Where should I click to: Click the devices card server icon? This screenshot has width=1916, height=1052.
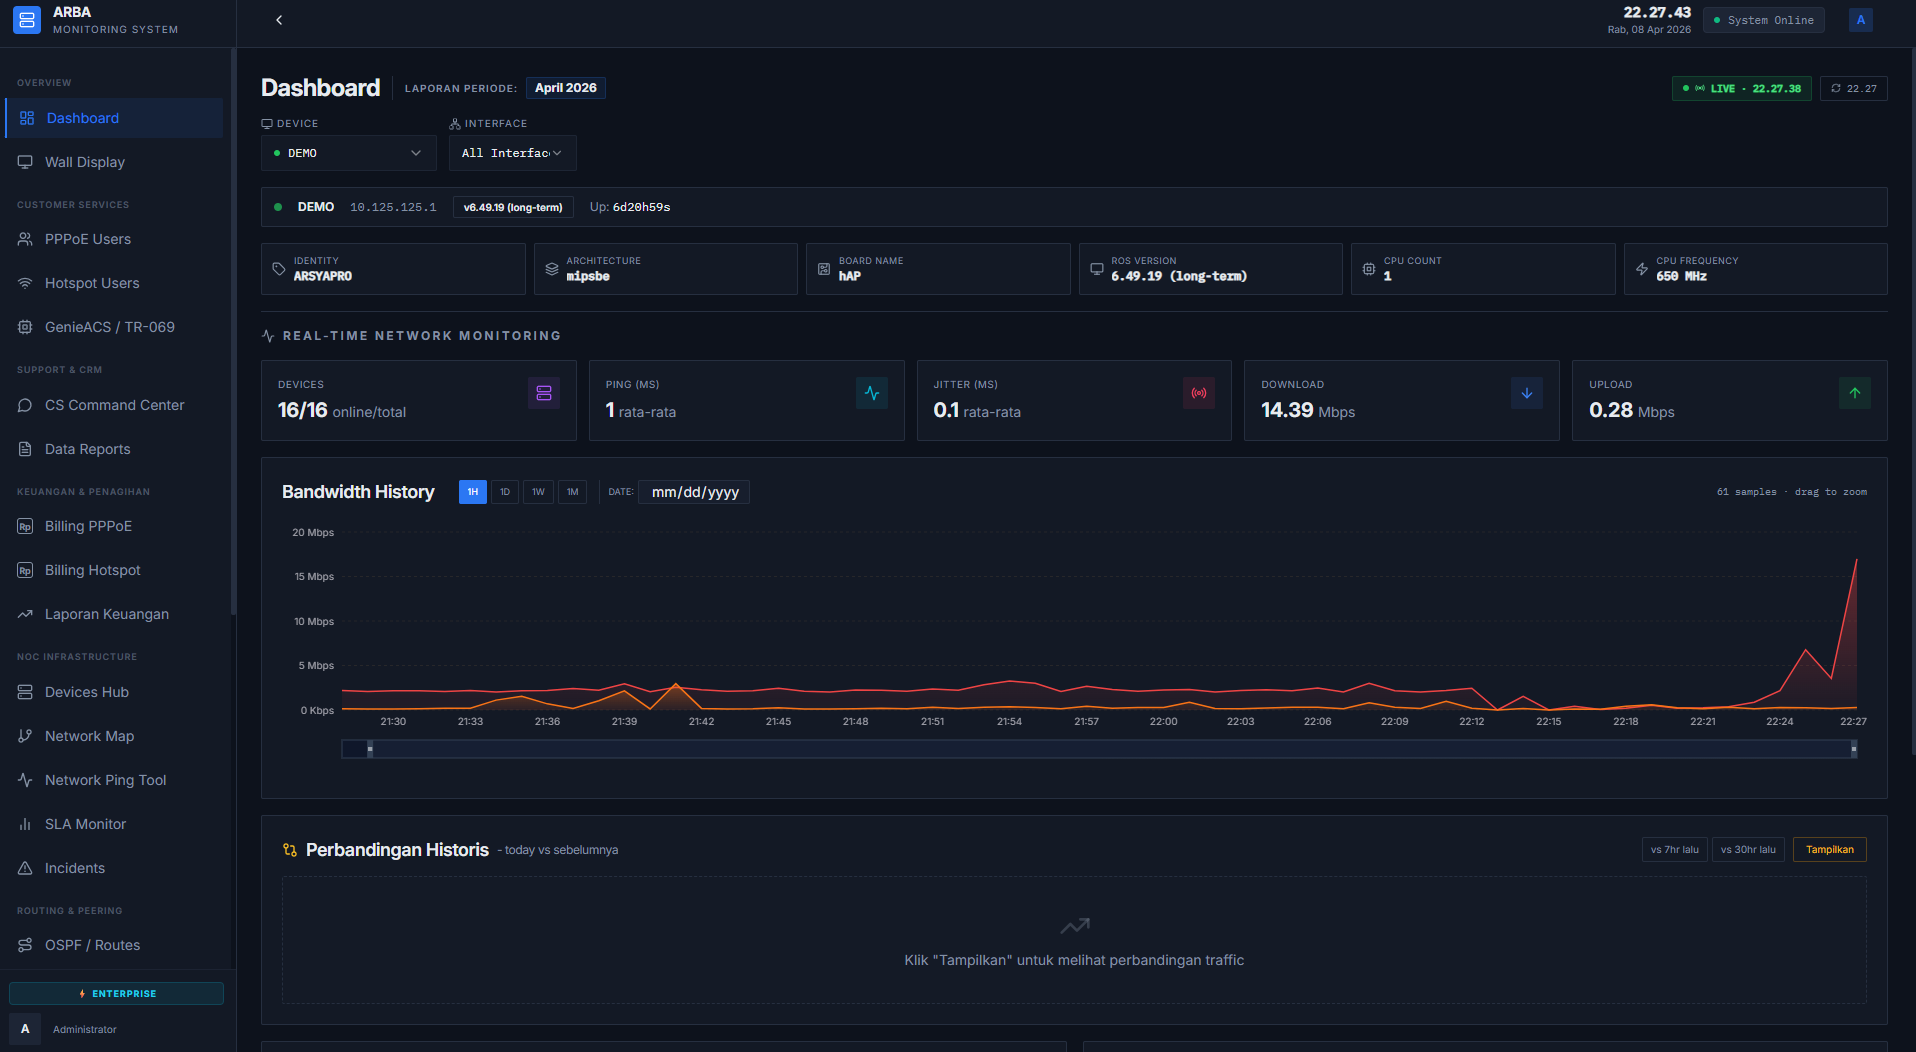point(544,393)
